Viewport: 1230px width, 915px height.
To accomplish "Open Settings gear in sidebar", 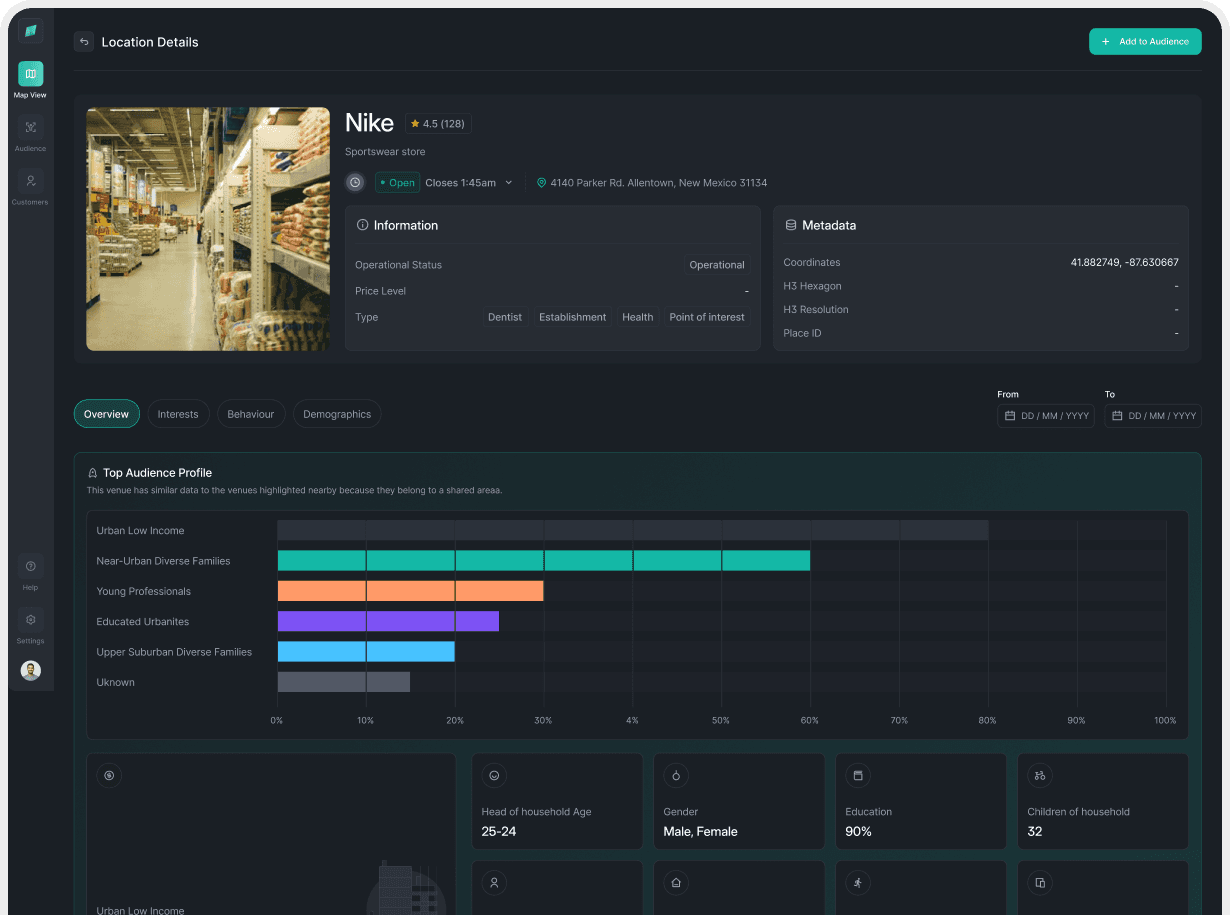I will click(30, 620).
